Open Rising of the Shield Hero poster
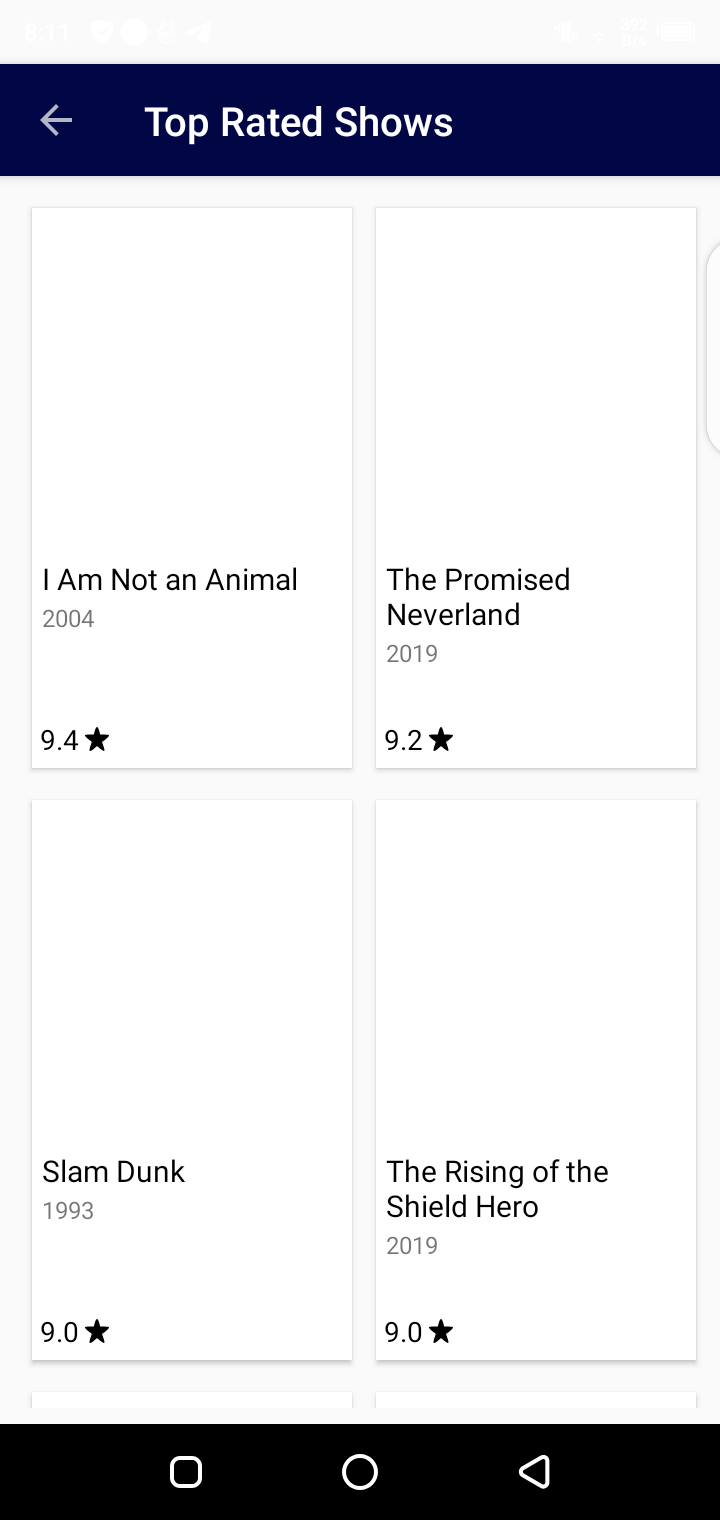 click(x=536, y=972)
